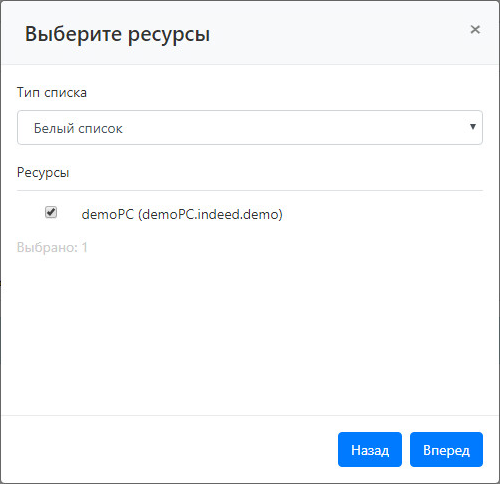The image size is (500, 484).
Task: Uncheck the demoPC resource checkbox
Action: tap(51, 212)
